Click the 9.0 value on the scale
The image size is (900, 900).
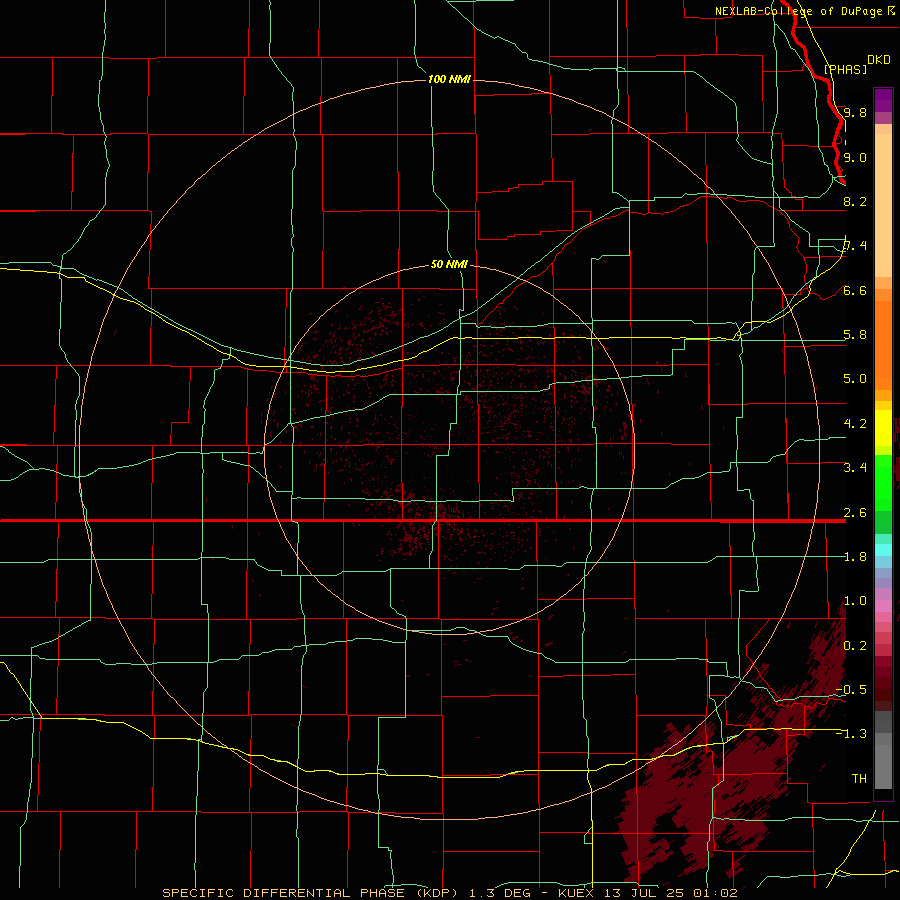pyautogui.click(x=855, y=157)
